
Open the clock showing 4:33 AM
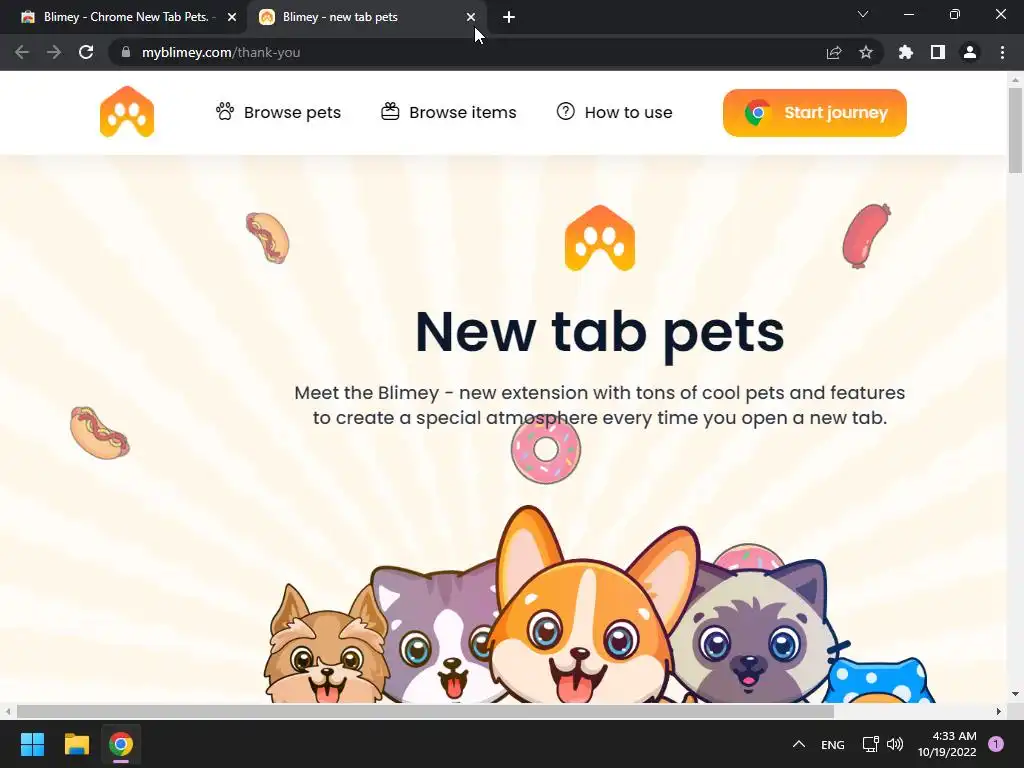click(947, 744)
